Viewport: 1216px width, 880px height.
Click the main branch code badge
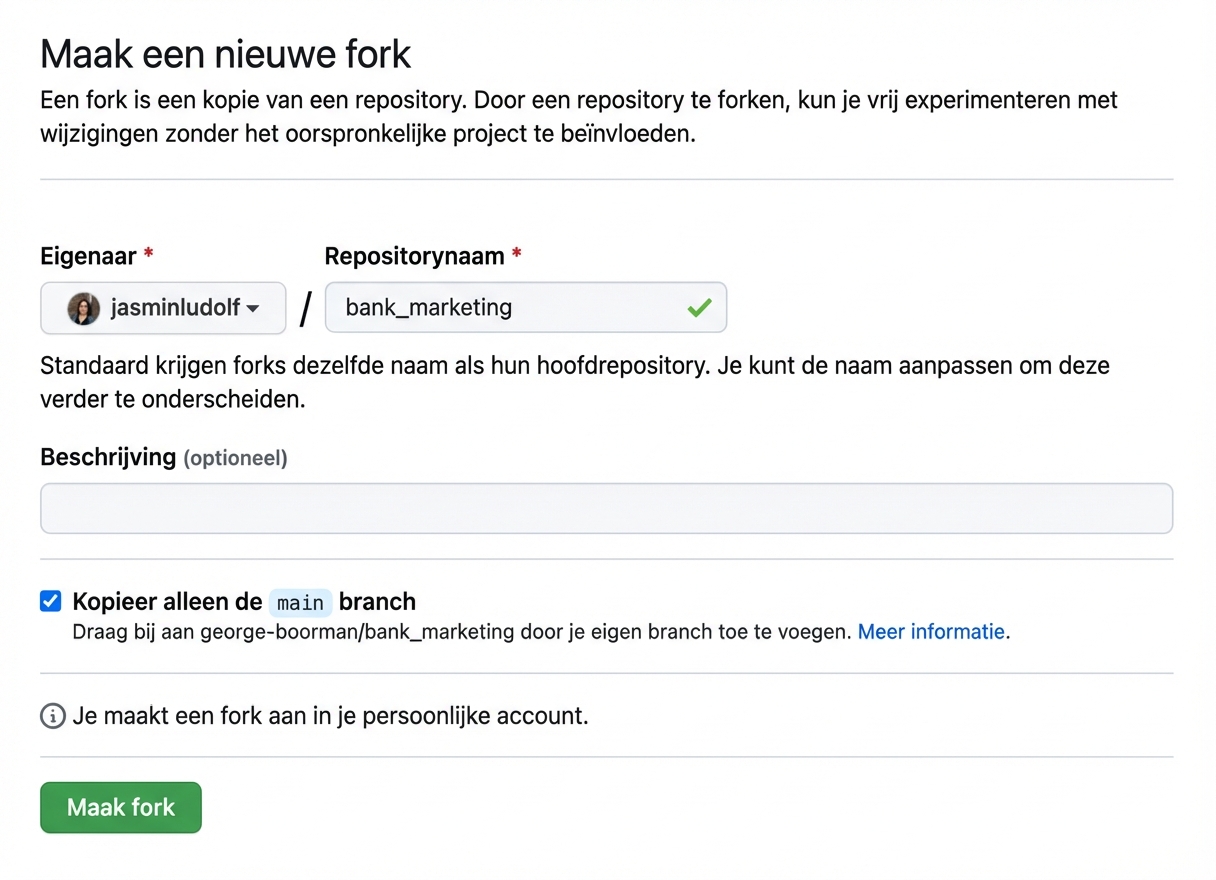(x=300, y=602)
